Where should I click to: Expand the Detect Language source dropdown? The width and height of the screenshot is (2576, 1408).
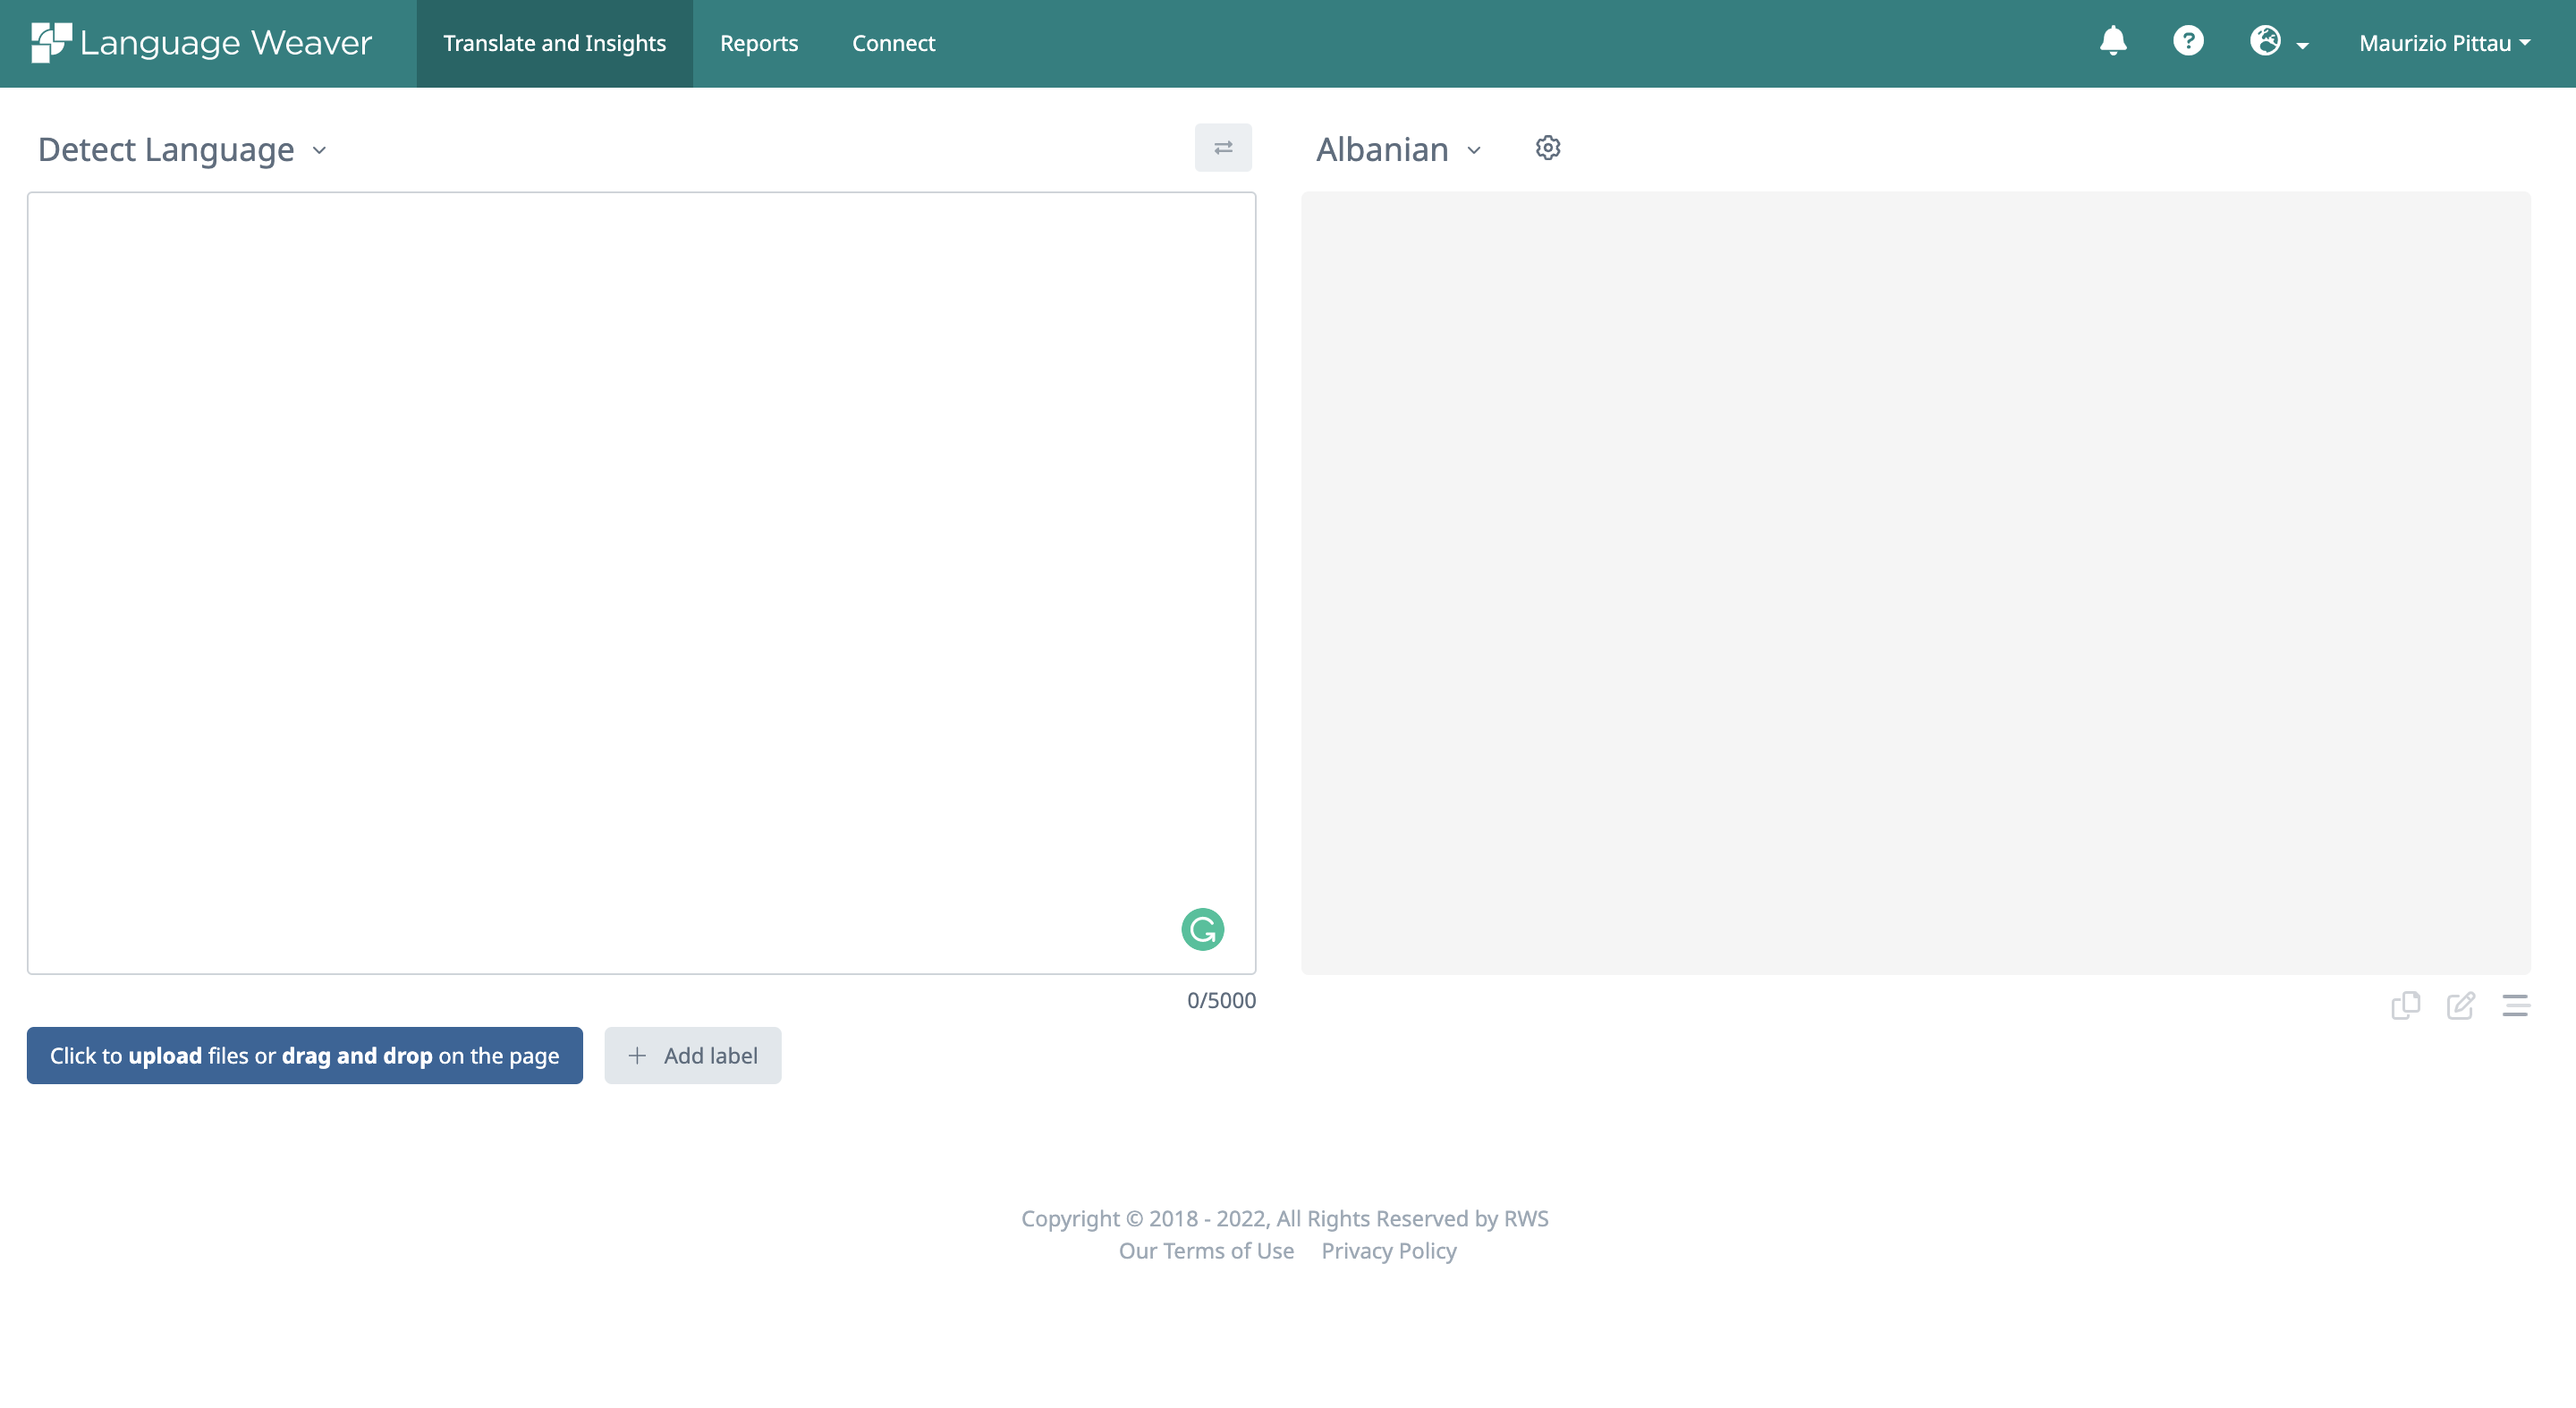[x=183, y=150]
